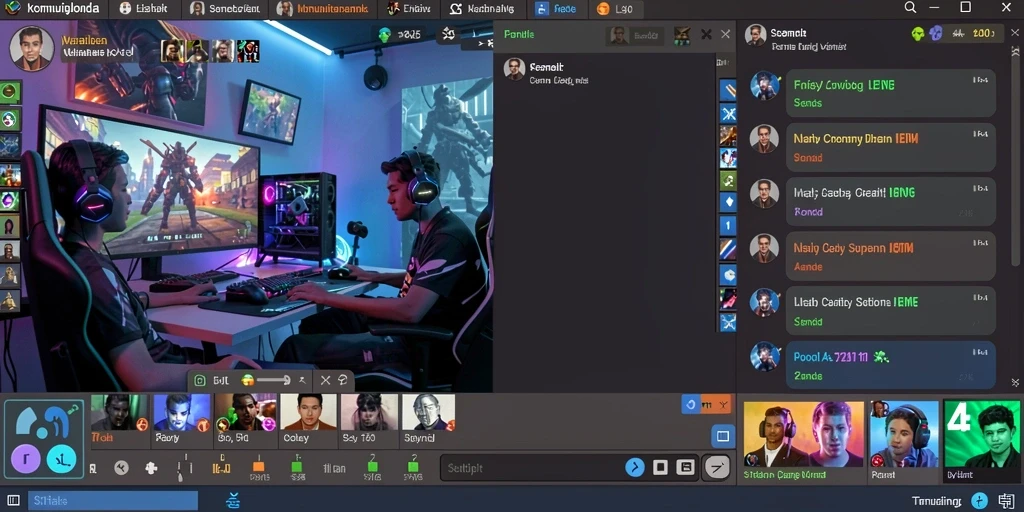This screenshot has width=1024, height=512.
Task: Adjust the slider in the video control bar
Action: [x=273, y=380]
